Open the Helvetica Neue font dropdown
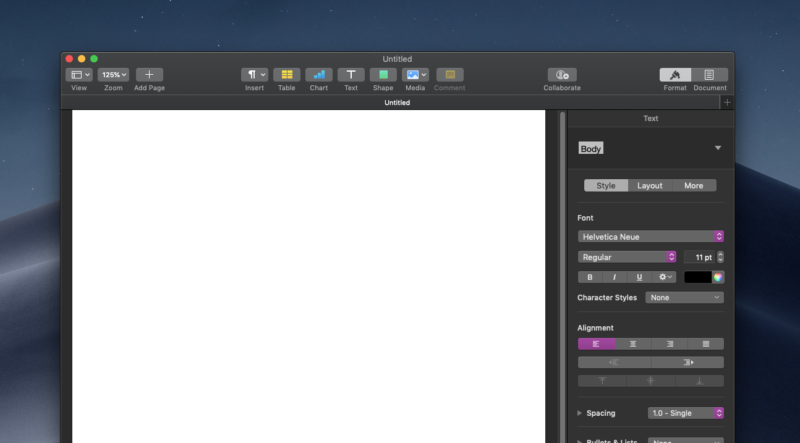The image size is (800, 443). [x=651, y=236]
